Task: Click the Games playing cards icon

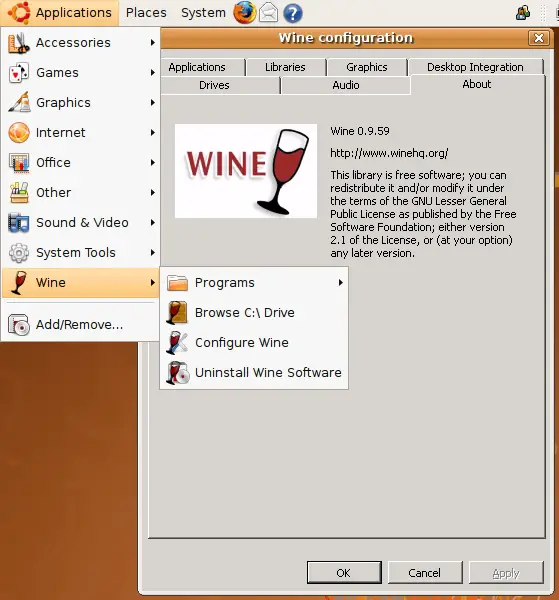Action: [x=18, y=73]
